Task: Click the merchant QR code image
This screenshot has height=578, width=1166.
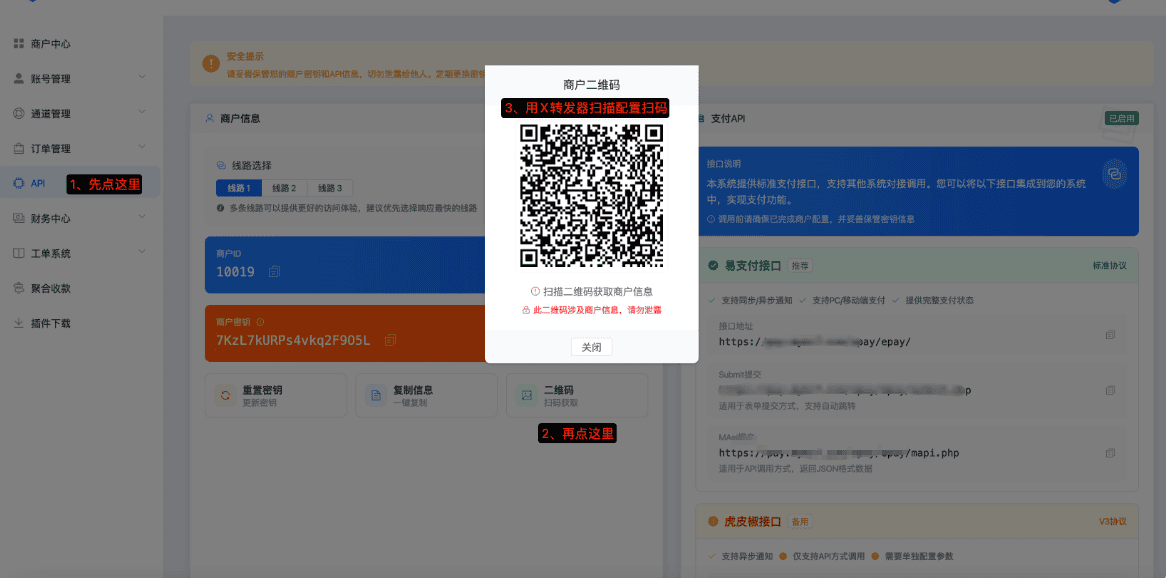Action: coord(592,195)
